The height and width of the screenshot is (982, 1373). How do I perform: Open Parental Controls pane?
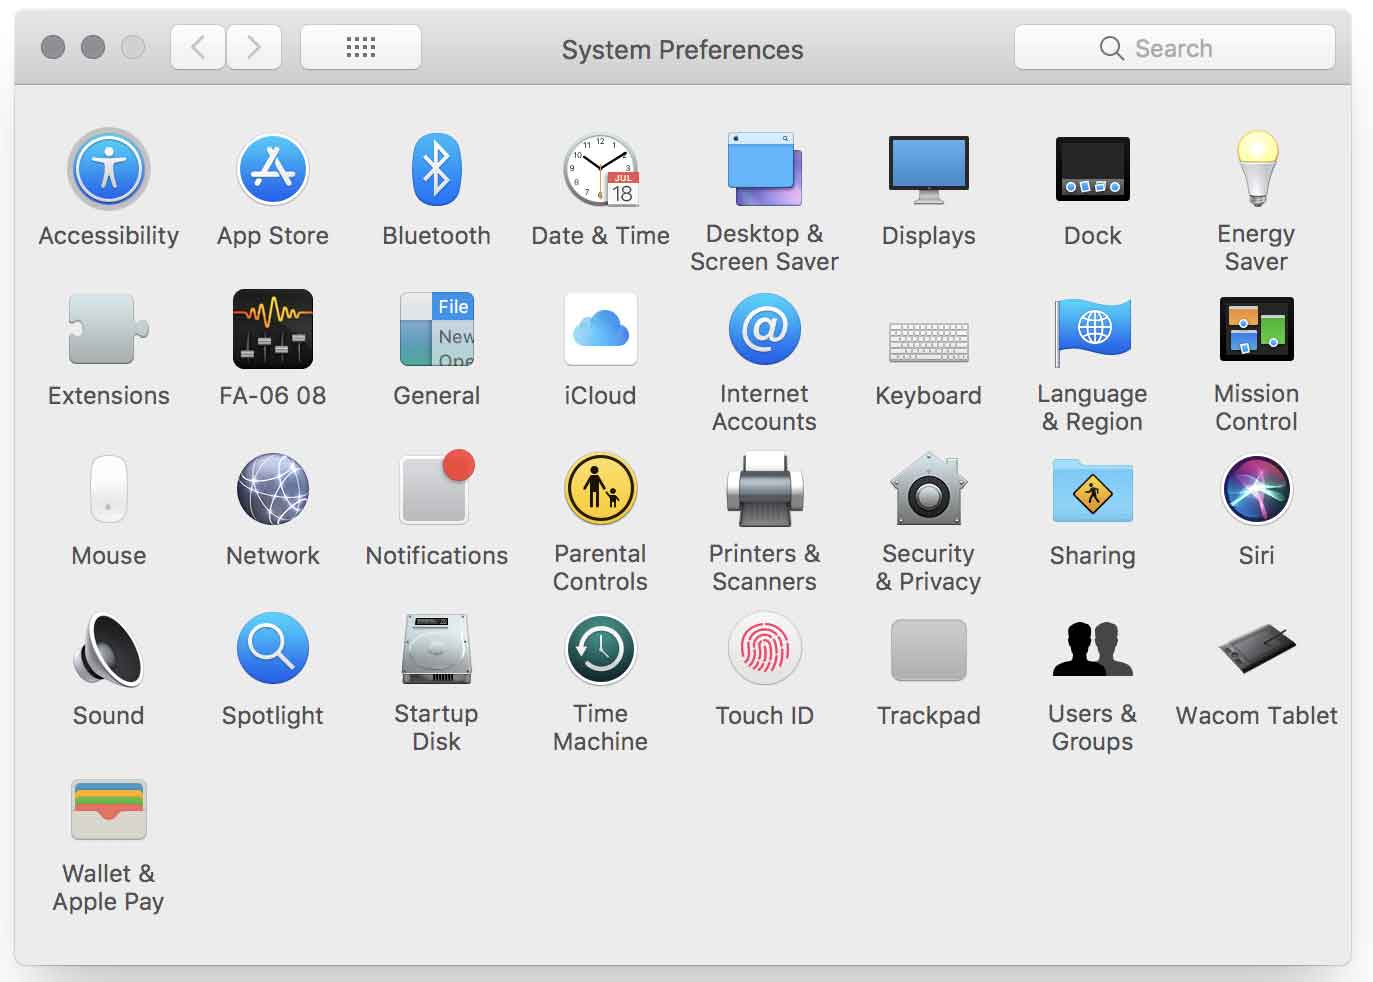click(601, 489)
